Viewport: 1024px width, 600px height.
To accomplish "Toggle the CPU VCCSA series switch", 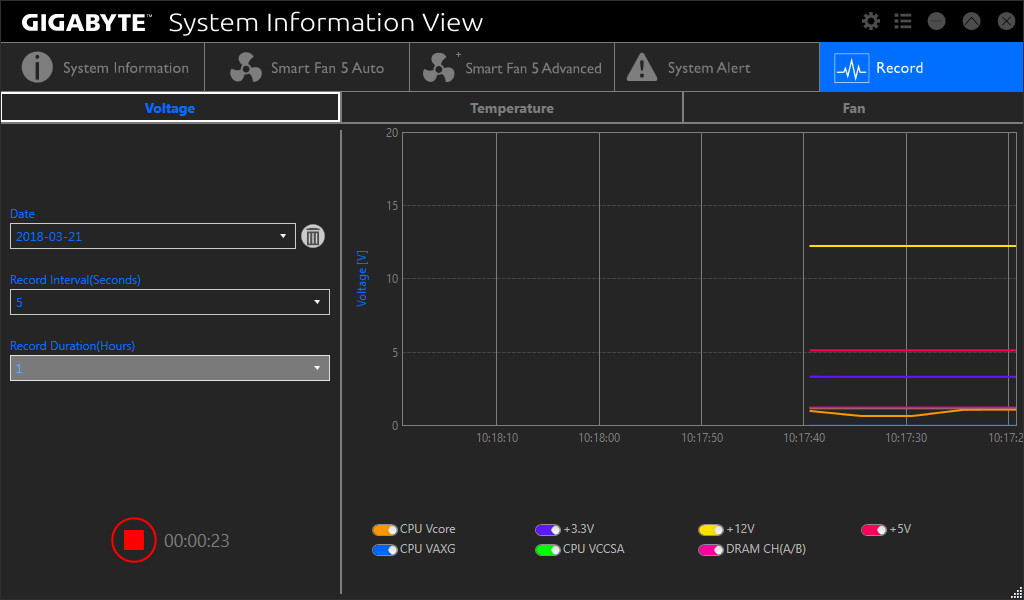I will (548, 549).
